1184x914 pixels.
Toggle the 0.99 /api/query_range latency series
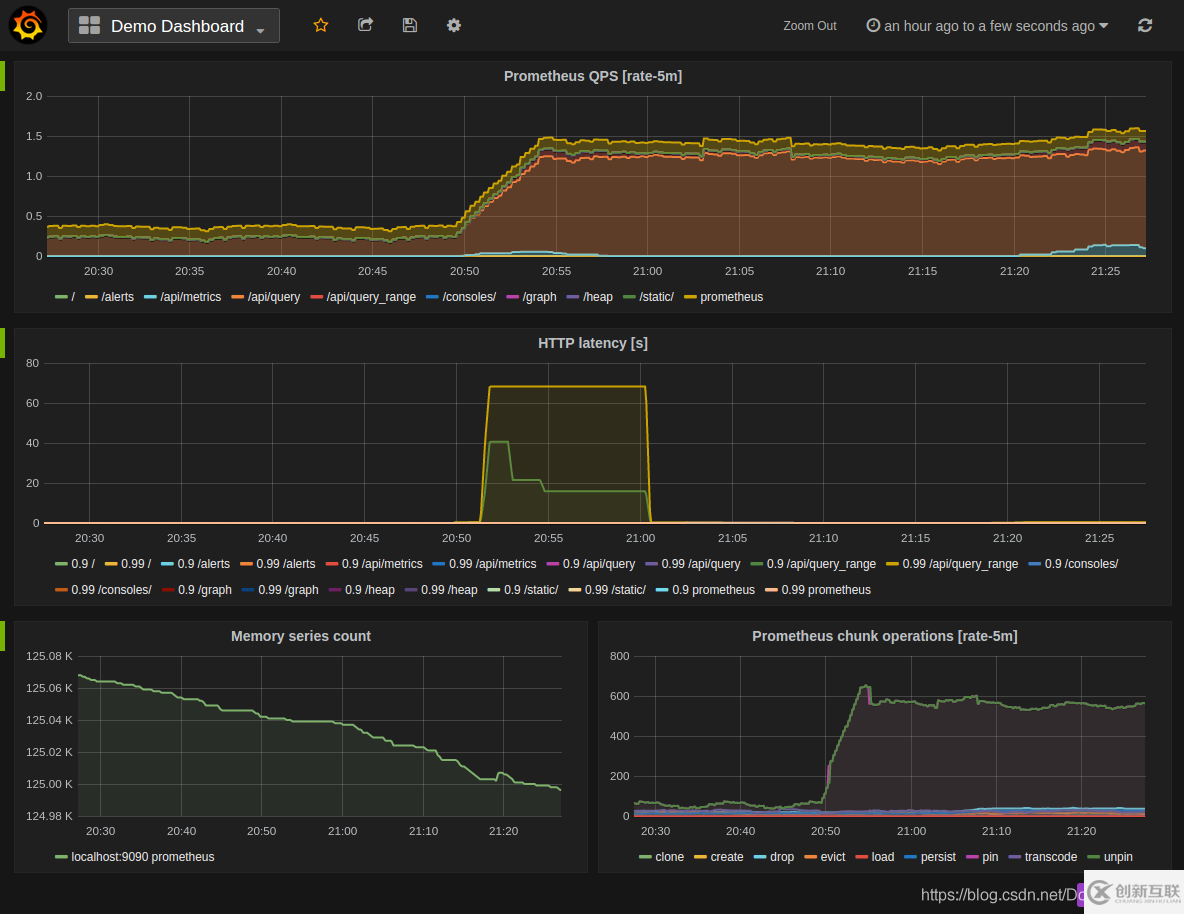[x=960, y=564]
